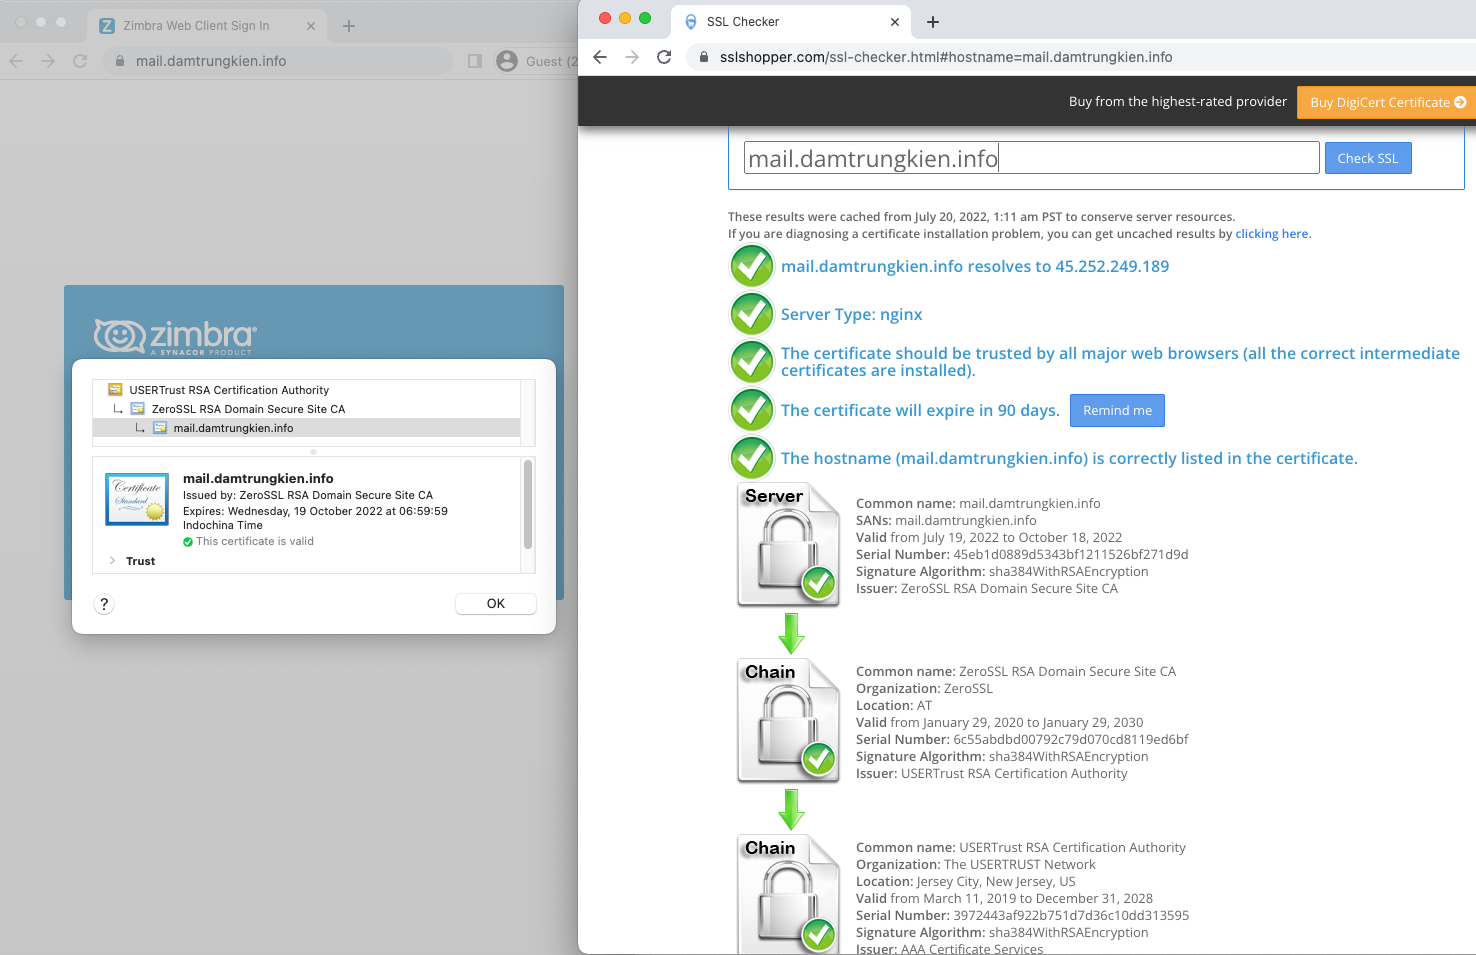Viewport: 1476px width, 955px height.
Task: Click the forward arrow in SSL Checker window
Action: click(x=632, y=57)
